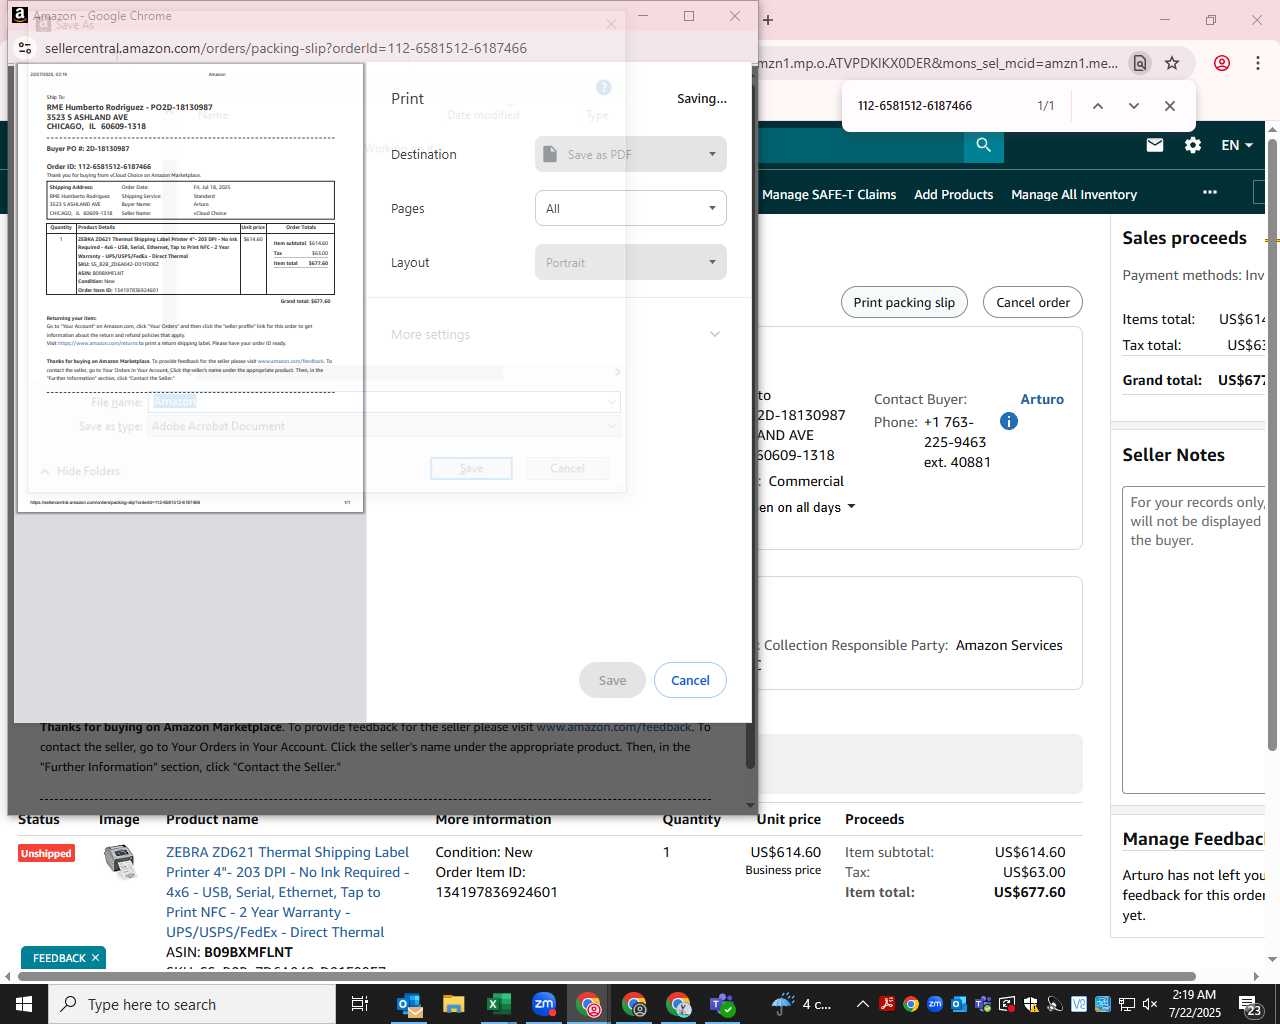The image size is (1280, 1024).
Task: Click the taskbar search box
Action: (192, 1004)
